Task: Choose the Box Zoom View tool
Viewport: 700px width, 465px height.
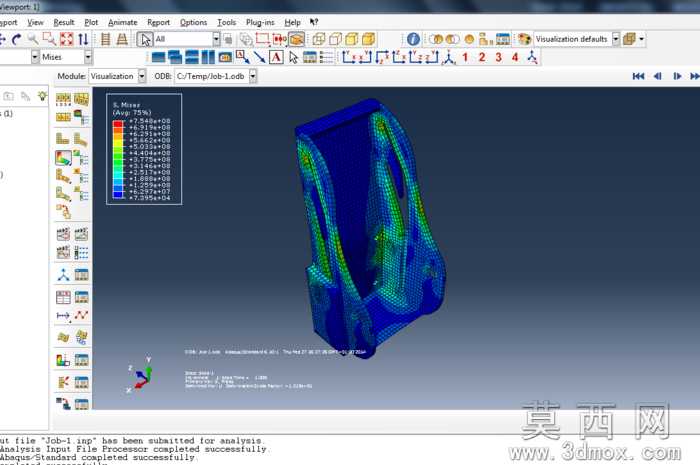Action: (x=49, y=39)
